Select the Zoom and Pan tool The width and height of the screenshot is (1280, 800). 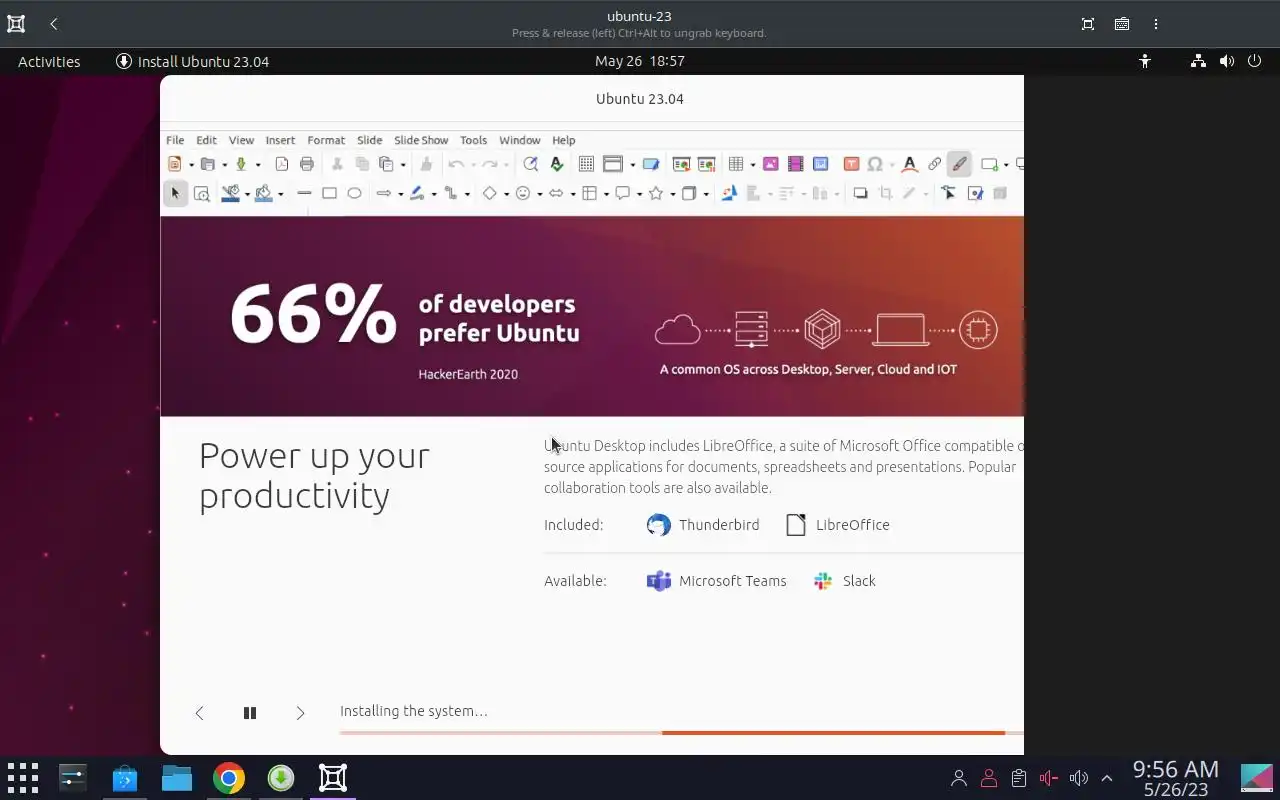click(202, 194)
